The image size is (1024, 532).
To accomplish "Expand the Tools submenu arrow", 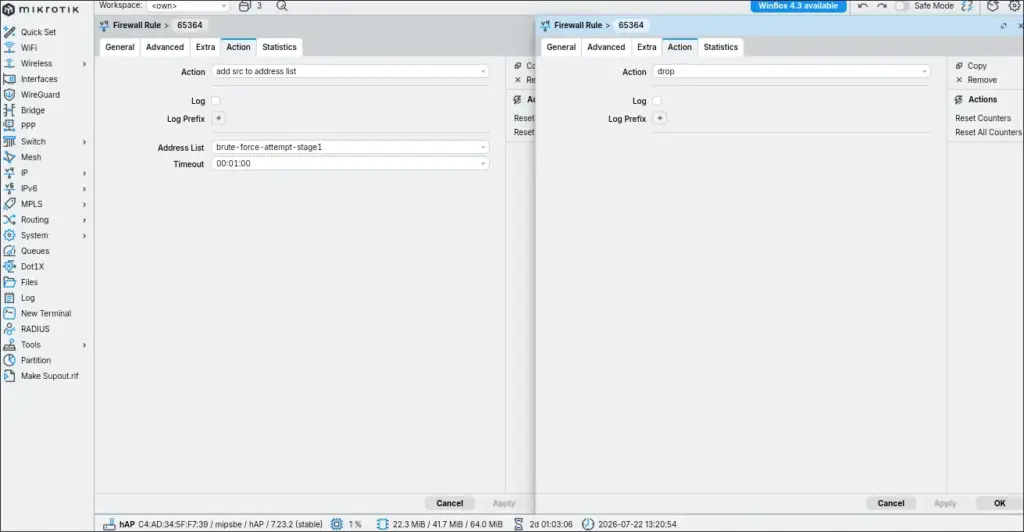I will 84,345.
